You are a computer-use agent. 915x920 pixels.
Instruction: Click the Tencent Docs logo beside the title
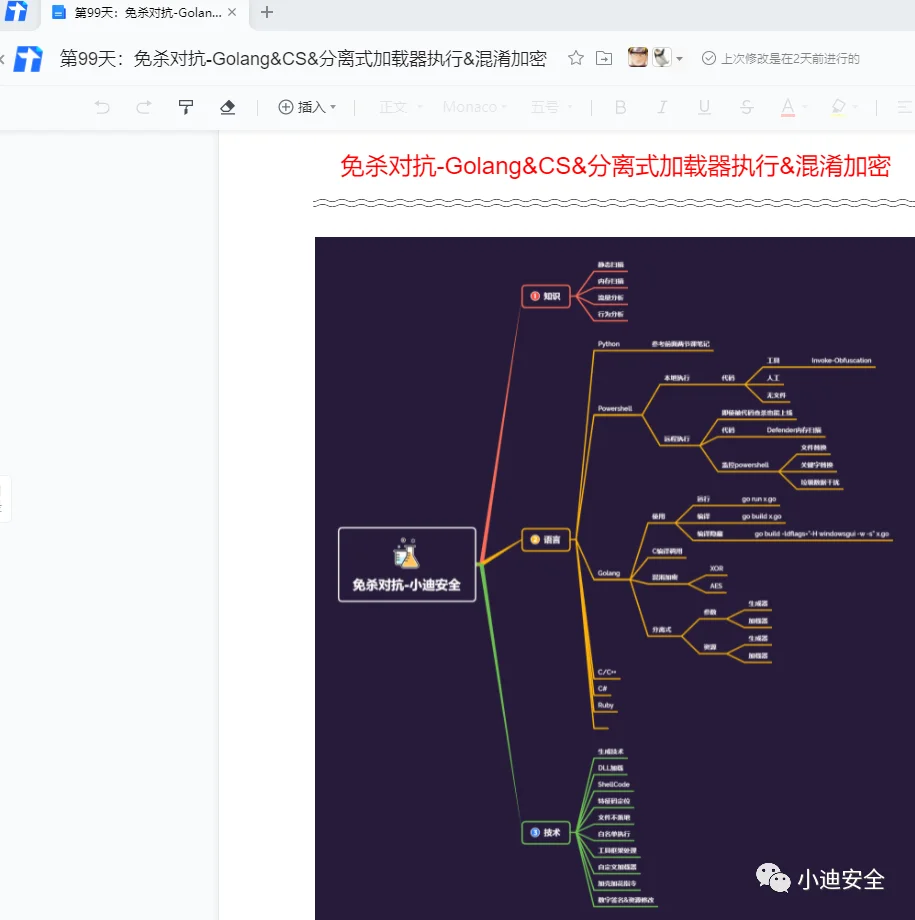28,59
